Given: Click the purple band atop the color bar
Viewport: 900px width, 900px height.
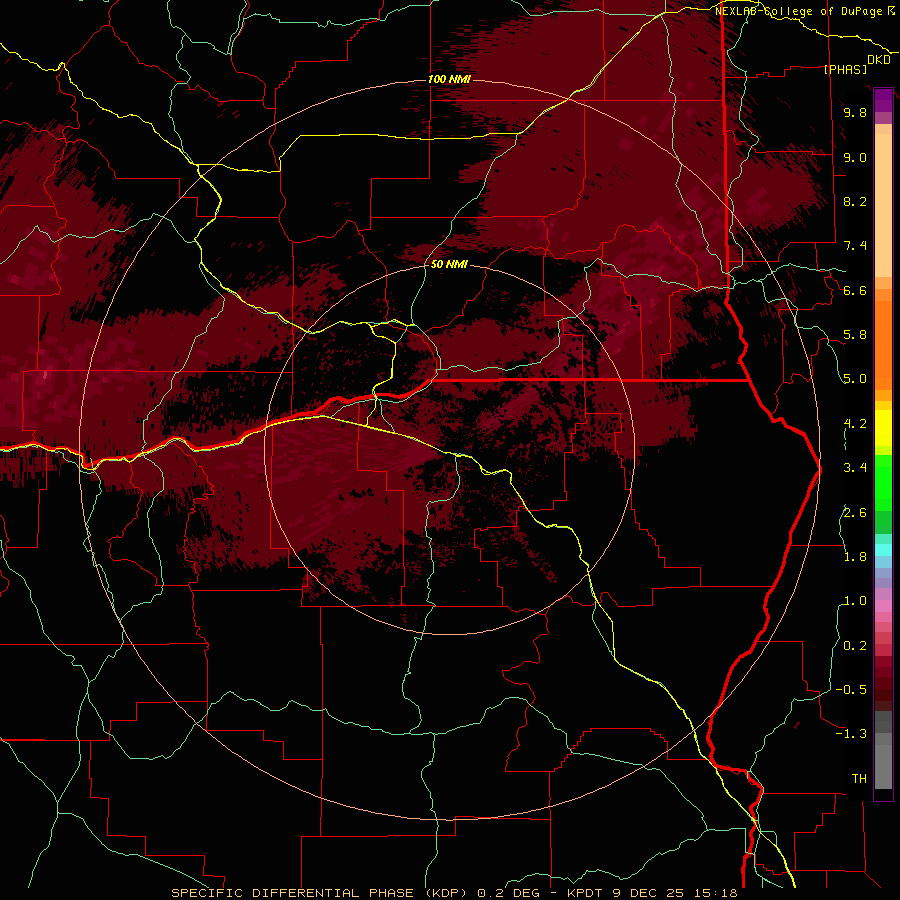Looking at the screenshot, I should (883, 100).
